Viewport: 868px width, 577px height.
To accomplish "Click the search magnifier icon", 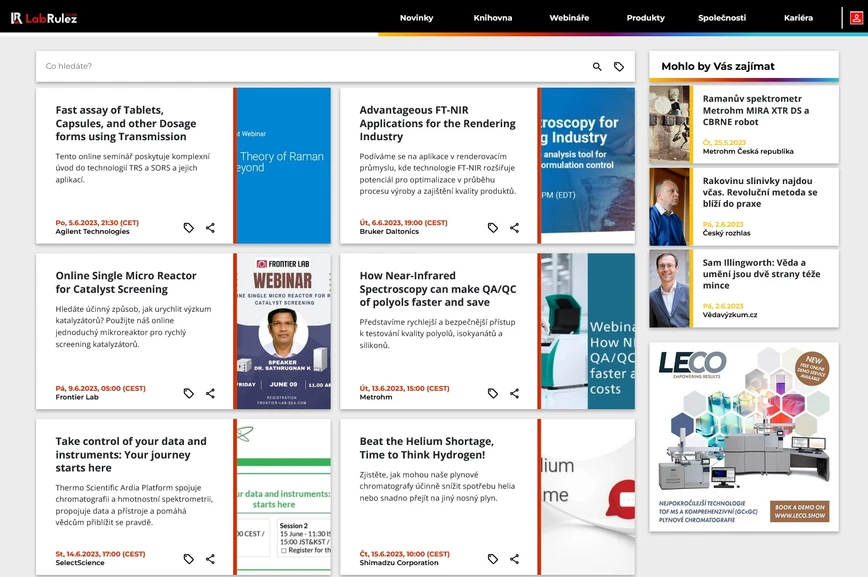I will (595, 66).
